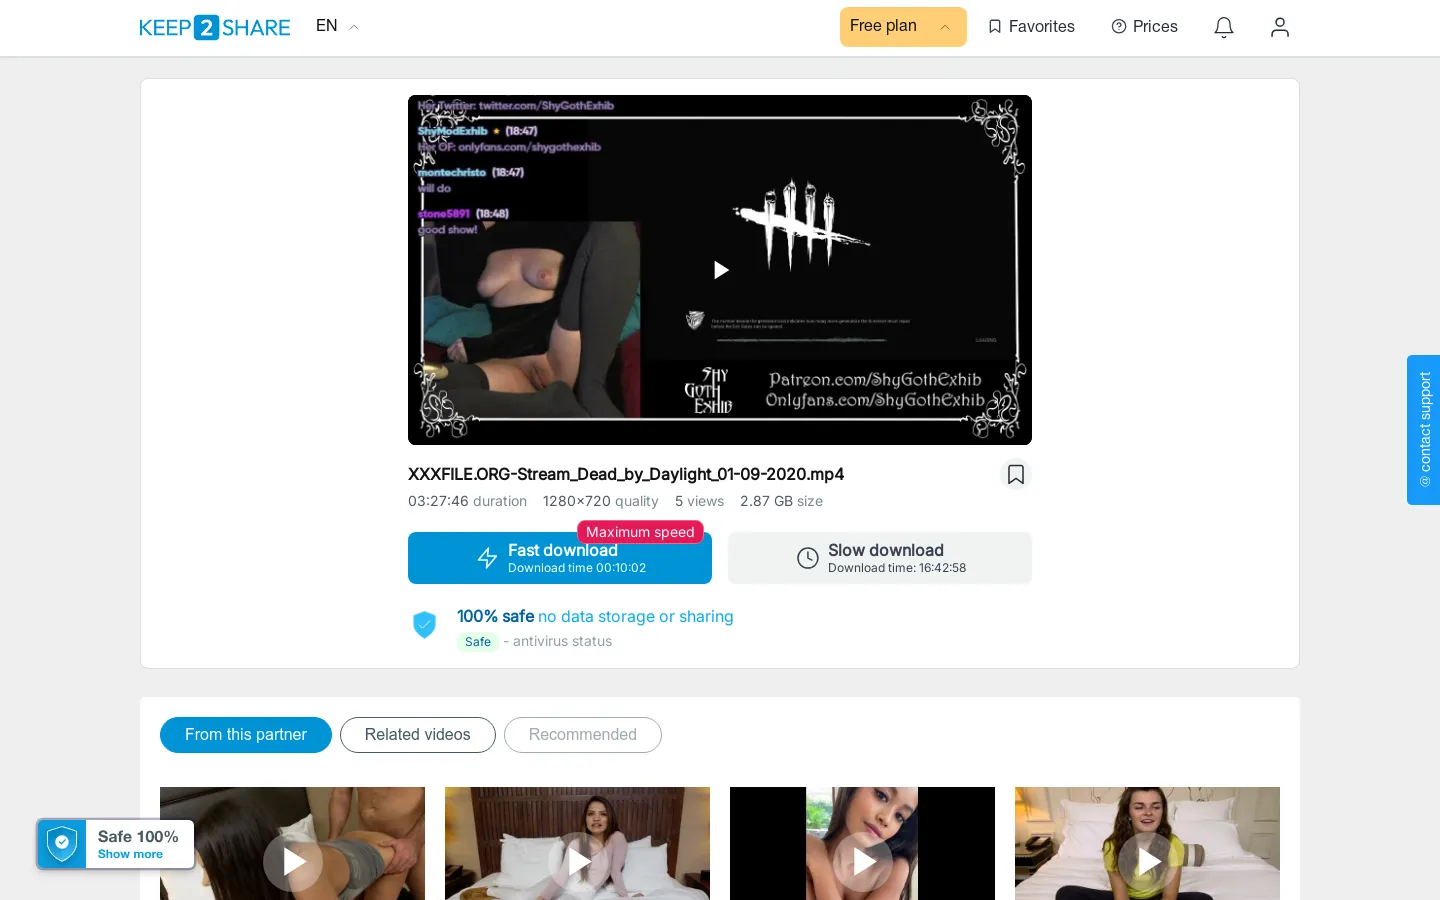Screen dimensions: 1440x900
Task: Bookmark this file with the bookmark icon
Action: (x=1016, y=474)
